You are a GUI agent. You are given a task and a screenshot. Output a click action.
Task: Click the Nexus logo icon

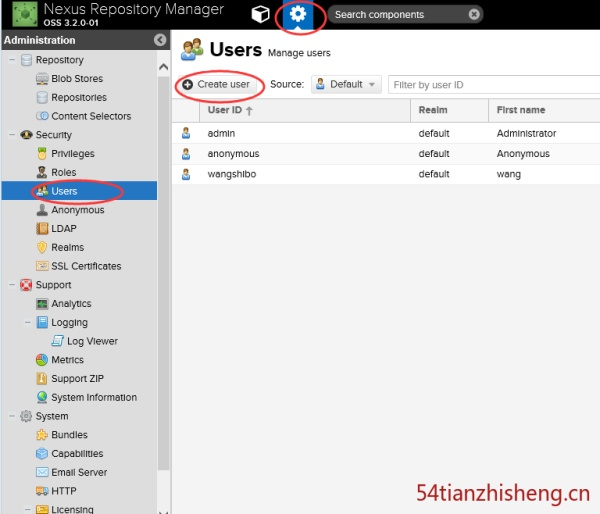coord(25,14)
